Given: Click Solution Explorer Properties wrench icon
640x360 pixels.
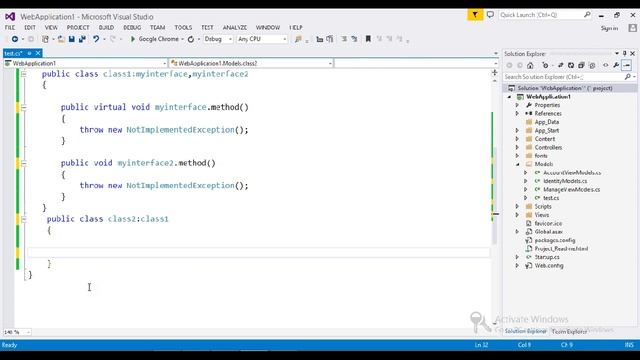Looking at the screenshot, I should [616, 65].
